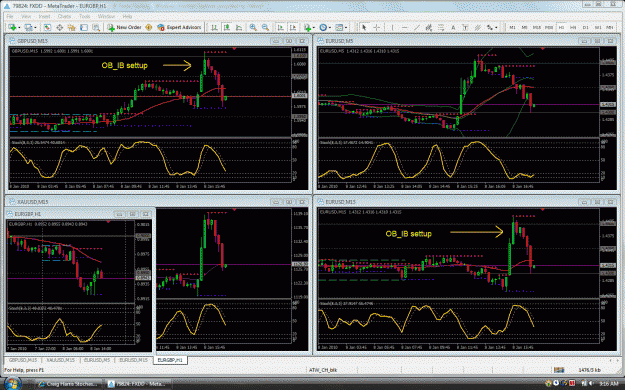Launch MetaEditor from the yellow toolbar icon
The image size is (625, 390).
pos(149,28)
